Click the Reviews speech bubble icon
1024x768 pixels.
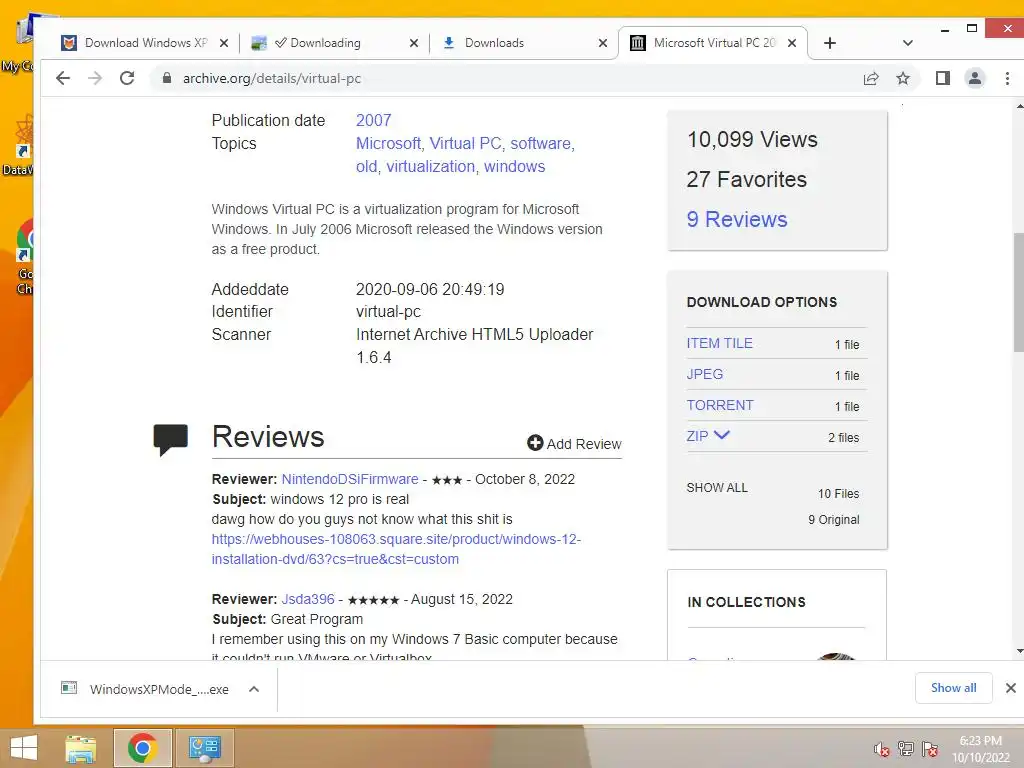(170, 440)
